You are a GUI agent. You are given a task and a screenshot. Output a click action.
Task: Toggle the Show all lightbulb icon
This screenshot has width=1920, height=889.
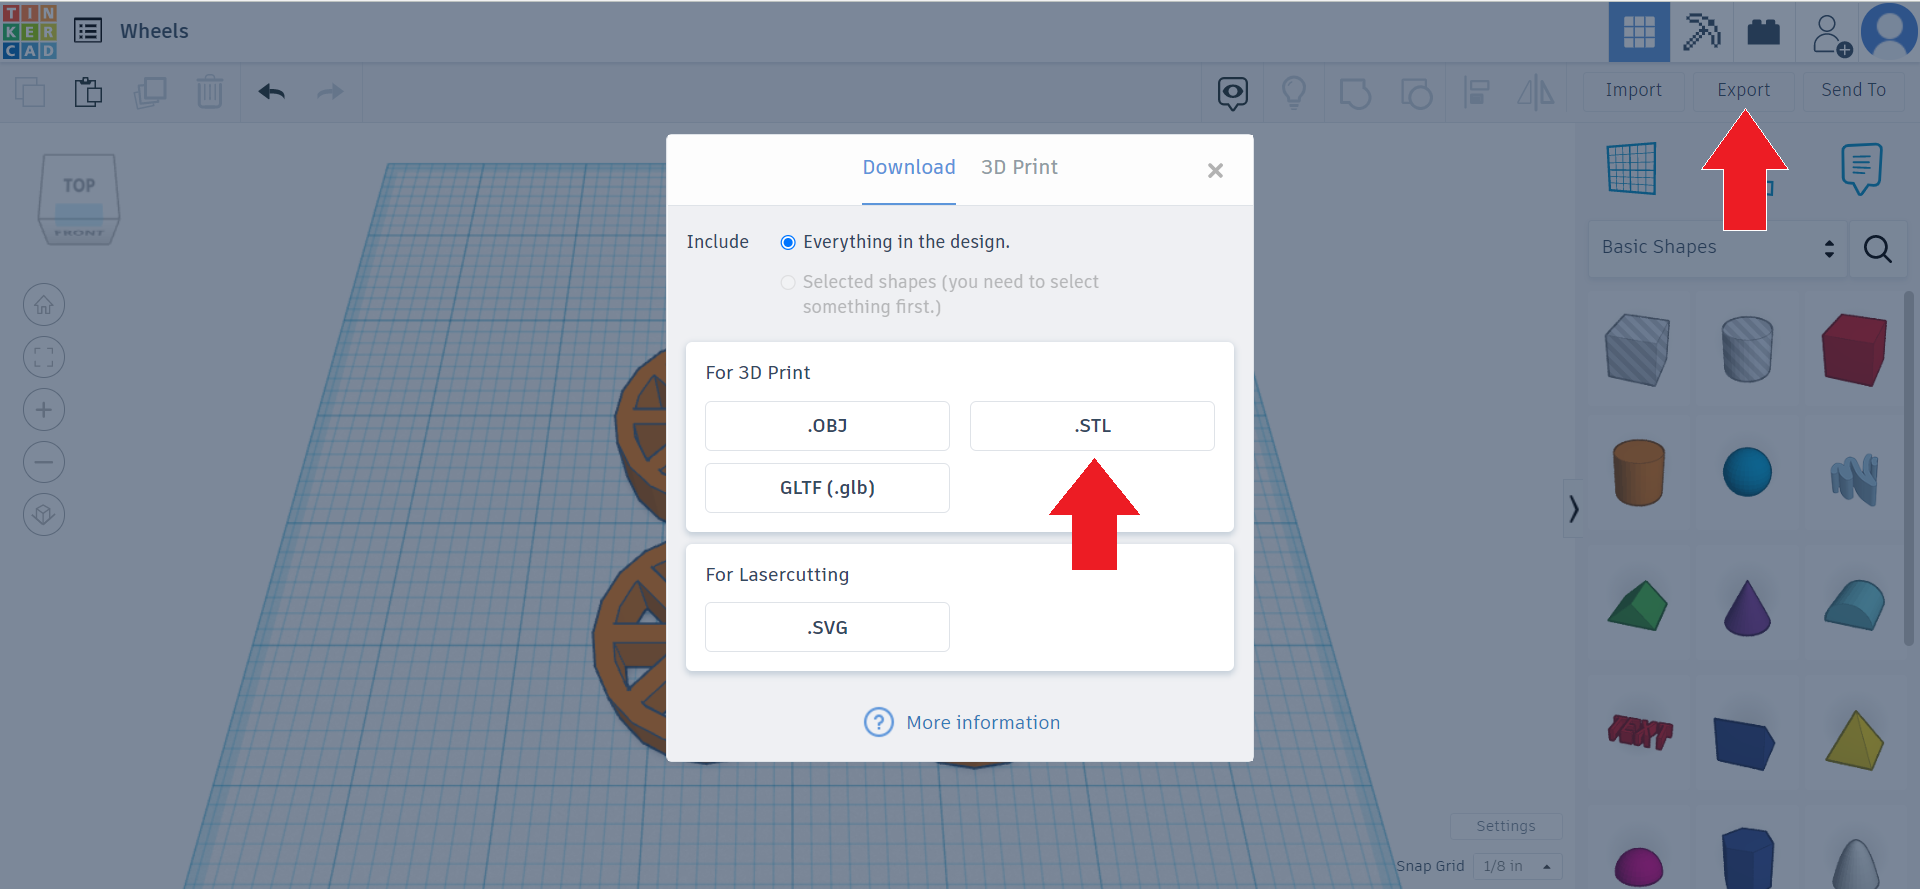click(1294, 93)
